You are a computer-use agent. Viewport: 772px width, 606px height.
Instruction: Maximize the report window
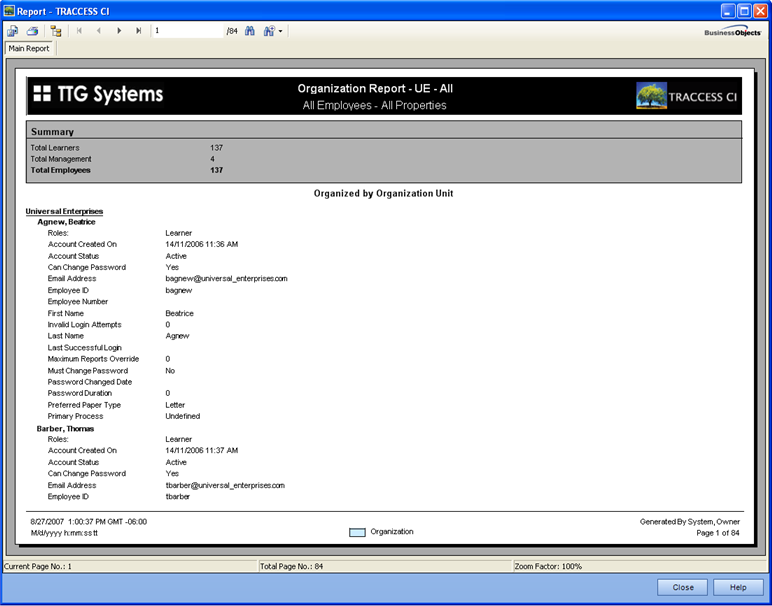point(744,11)
